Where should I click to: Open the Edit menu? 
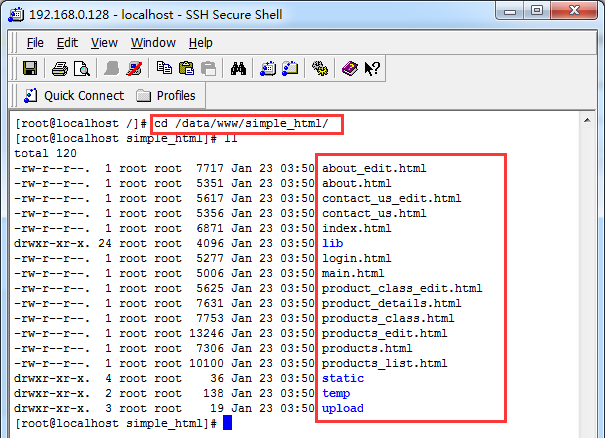[x=68, y=42]
